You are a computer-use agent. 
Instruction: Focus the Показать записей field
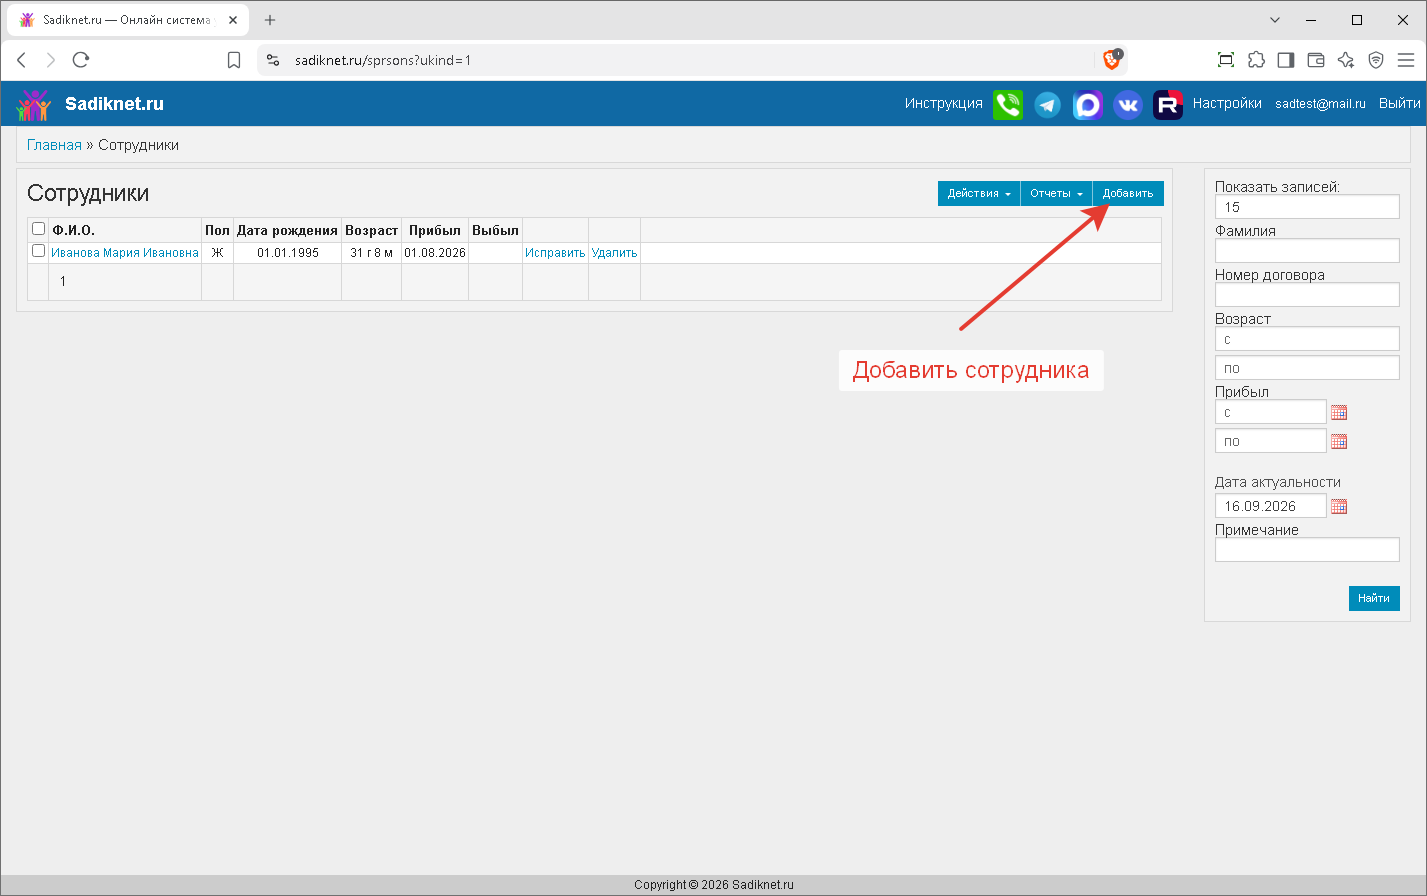tap(1307, 206)
